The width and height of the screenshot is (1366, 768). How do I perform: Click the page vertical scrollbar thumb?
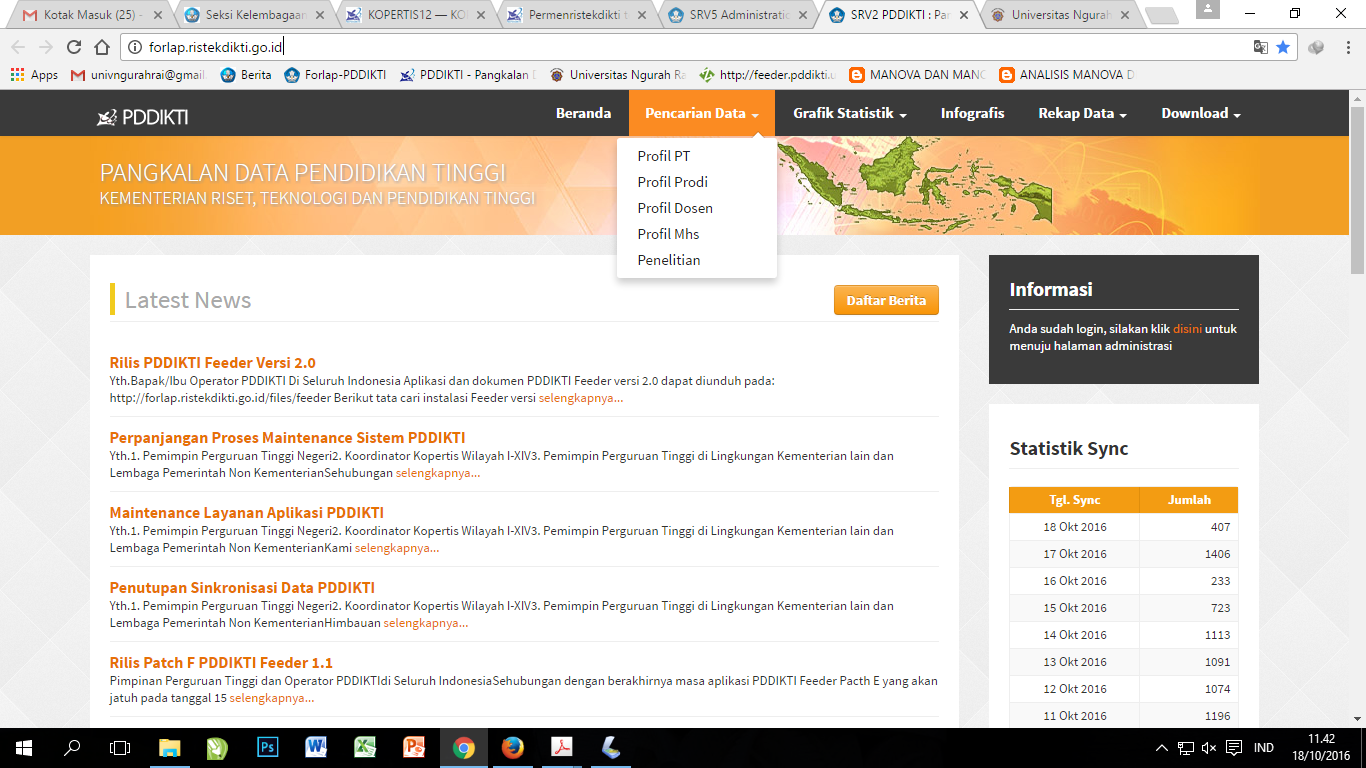click(x=1357, y=190)
